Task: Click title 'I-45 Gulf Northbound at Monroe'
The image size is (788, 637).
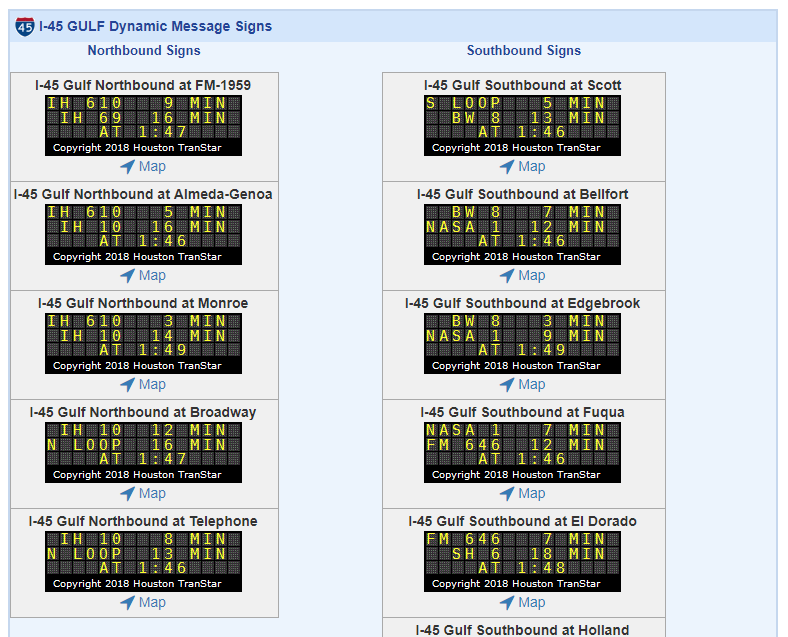Action: click(x=143, y=303)
